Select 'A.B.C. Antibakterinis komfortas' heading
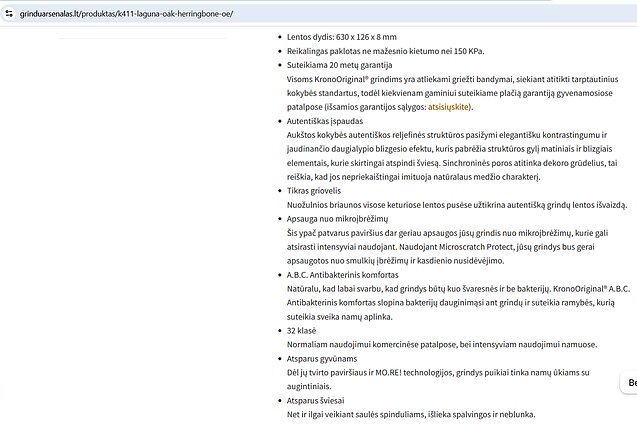Viewport: 637px width, 425px height. (342, 275)
